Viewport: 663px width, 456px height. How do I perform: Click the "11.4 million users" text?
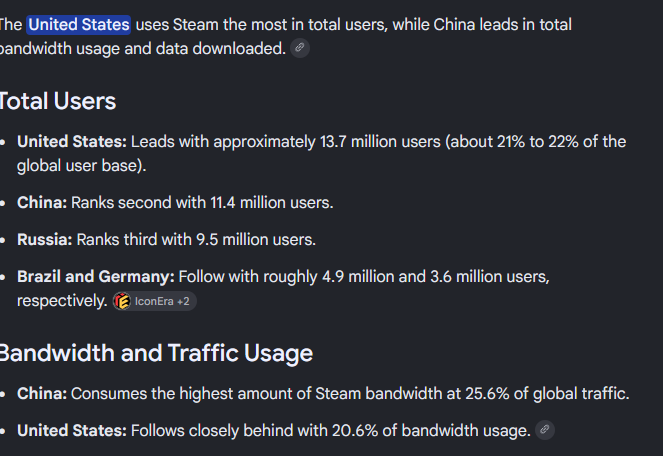pyautogui.click(x=270, y=203)
